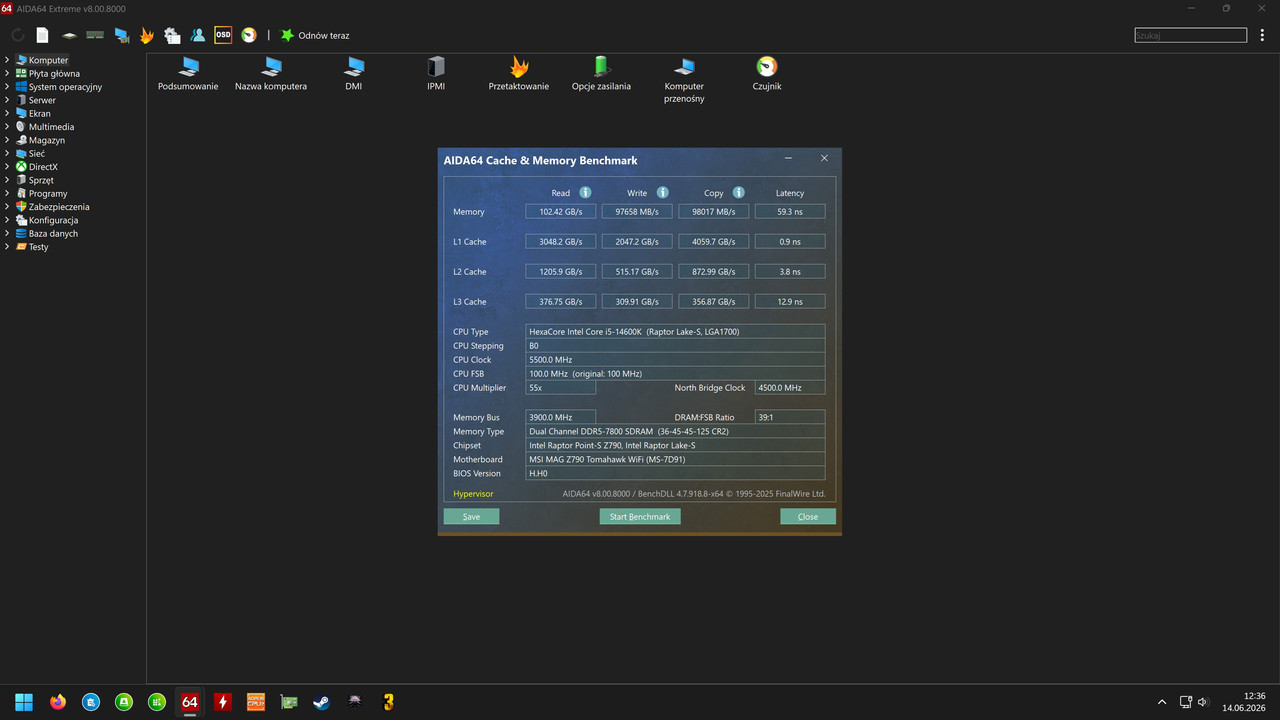
Task: Click the Read info icon
Action: 585,193
